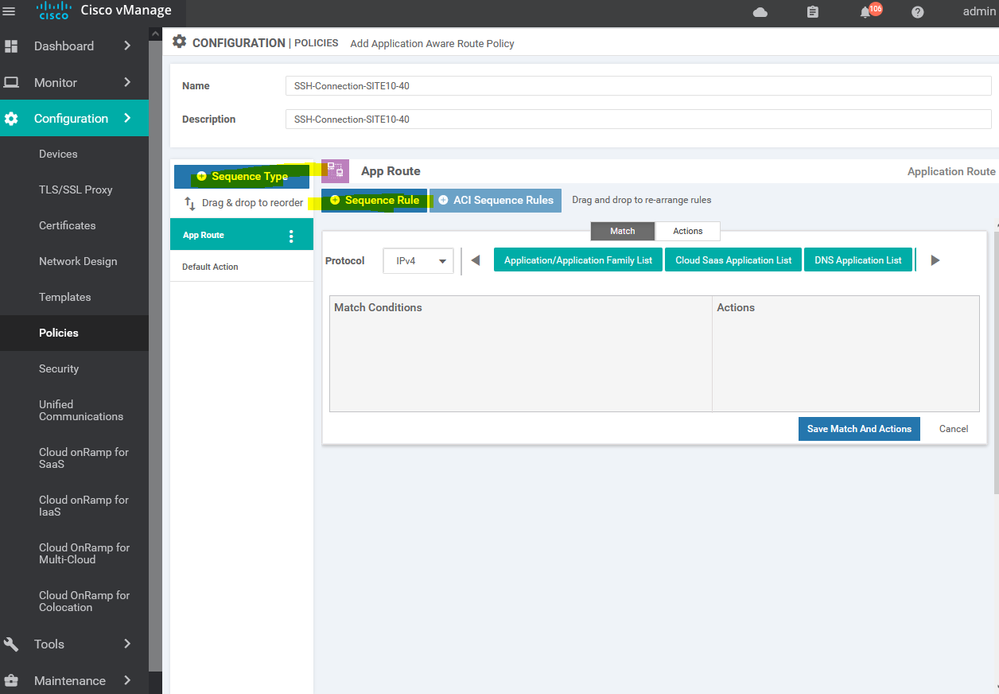The width and height of the screenshot is (999, 694).
Task: Show previous match condition options with left arrow
Action: (x=475, y=260)
